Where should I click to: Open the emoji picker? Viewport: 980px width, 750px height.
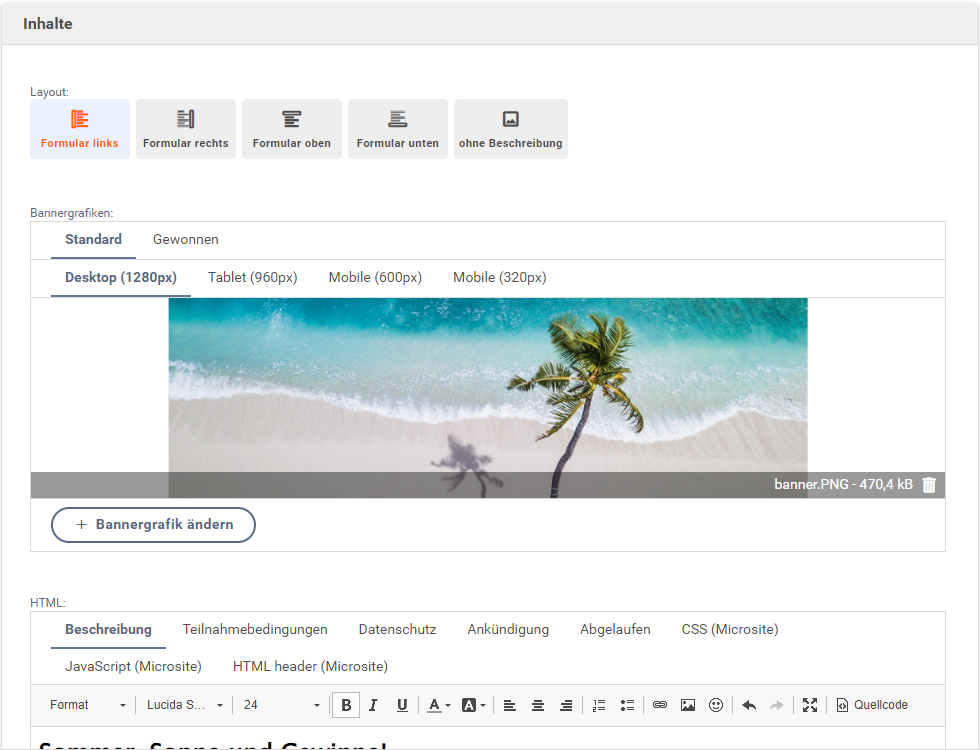point(716,705)
